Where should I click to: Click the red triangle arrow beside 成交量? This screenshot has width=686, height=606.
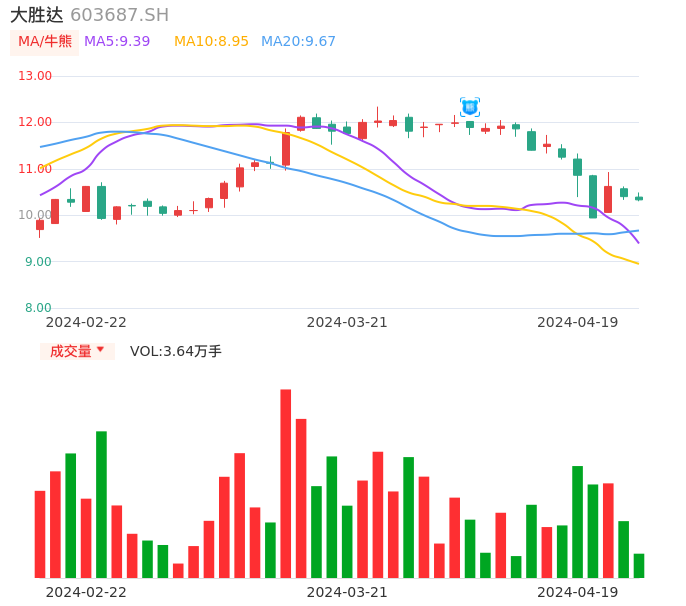click(100, 350)
